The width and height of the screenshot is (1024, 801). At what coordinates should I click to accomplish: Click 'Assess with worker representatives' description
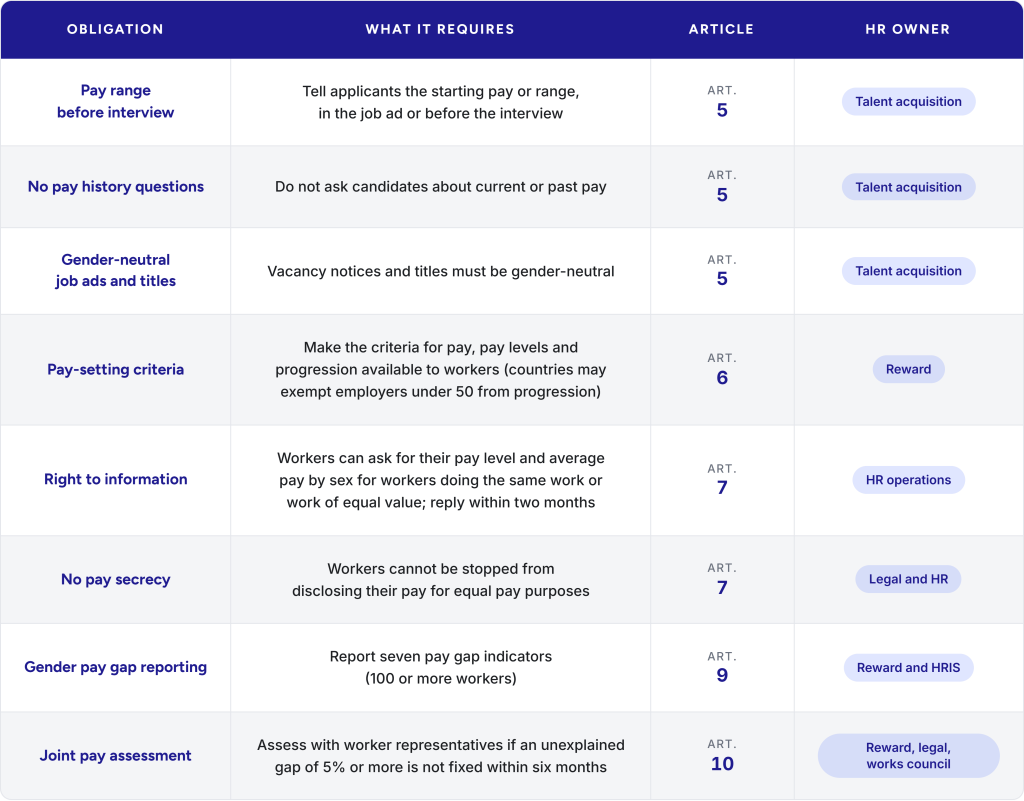click(x=441, y=756)
